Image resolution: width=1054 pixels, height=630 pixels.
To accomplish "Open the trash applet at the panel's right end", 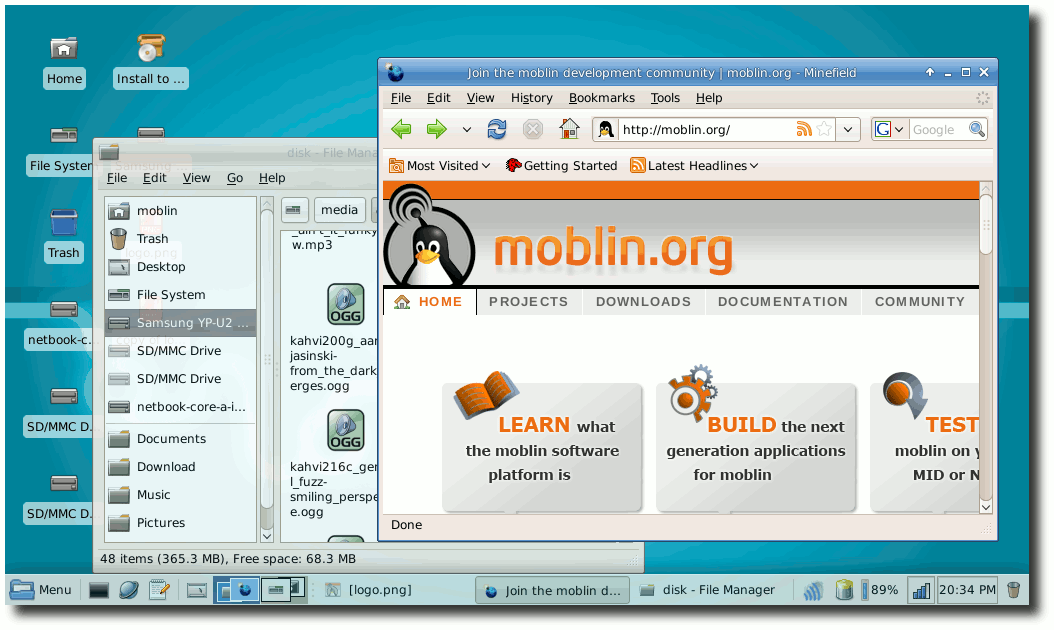I will [1013, 590].
